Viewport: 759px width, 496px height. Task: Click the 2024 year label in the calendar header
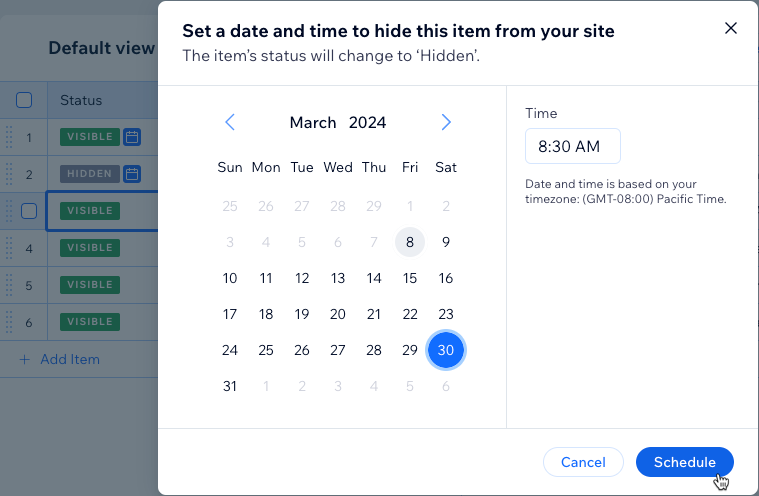tap(367, 122)
